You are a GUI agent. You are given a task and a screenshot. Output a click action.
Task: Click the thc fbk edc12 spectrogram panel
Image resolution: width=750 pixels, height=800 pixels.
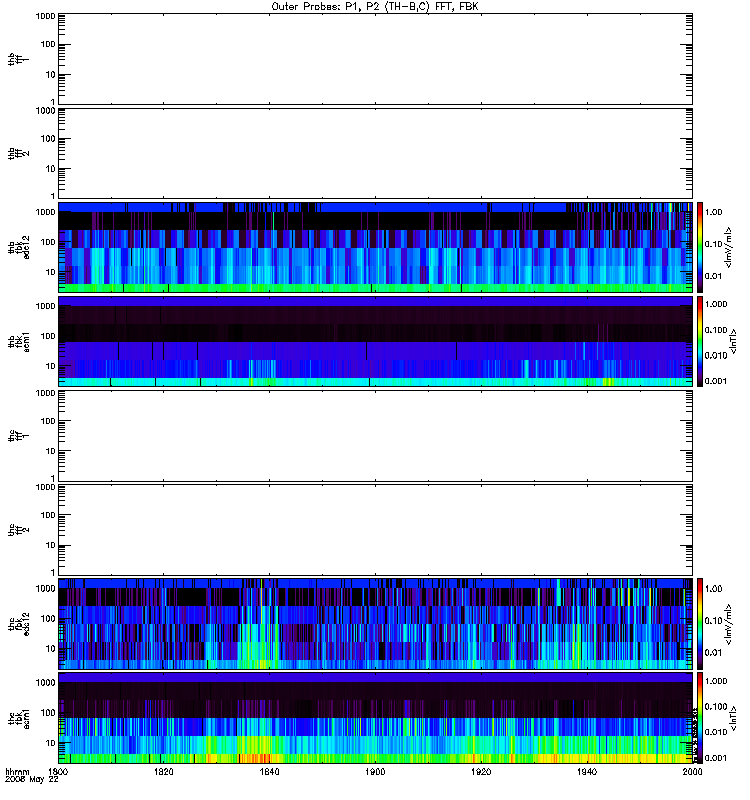coord(376,624)
